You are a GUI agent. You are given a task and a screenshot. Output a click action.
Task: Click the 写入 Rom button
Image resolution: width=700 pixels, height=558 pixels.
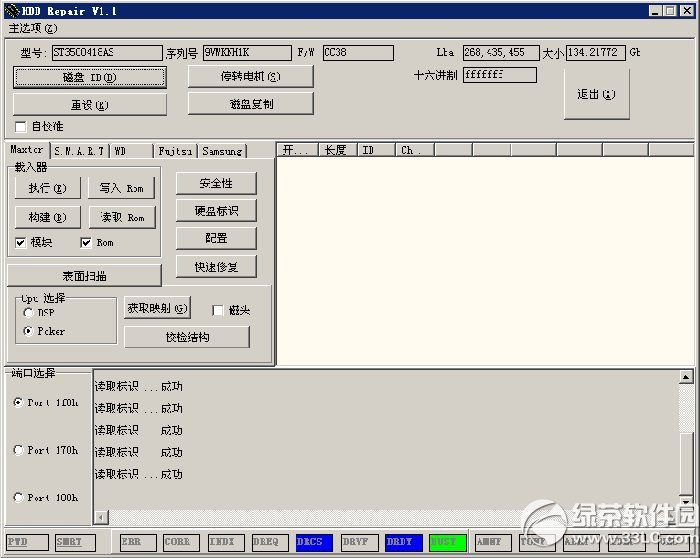121,188
